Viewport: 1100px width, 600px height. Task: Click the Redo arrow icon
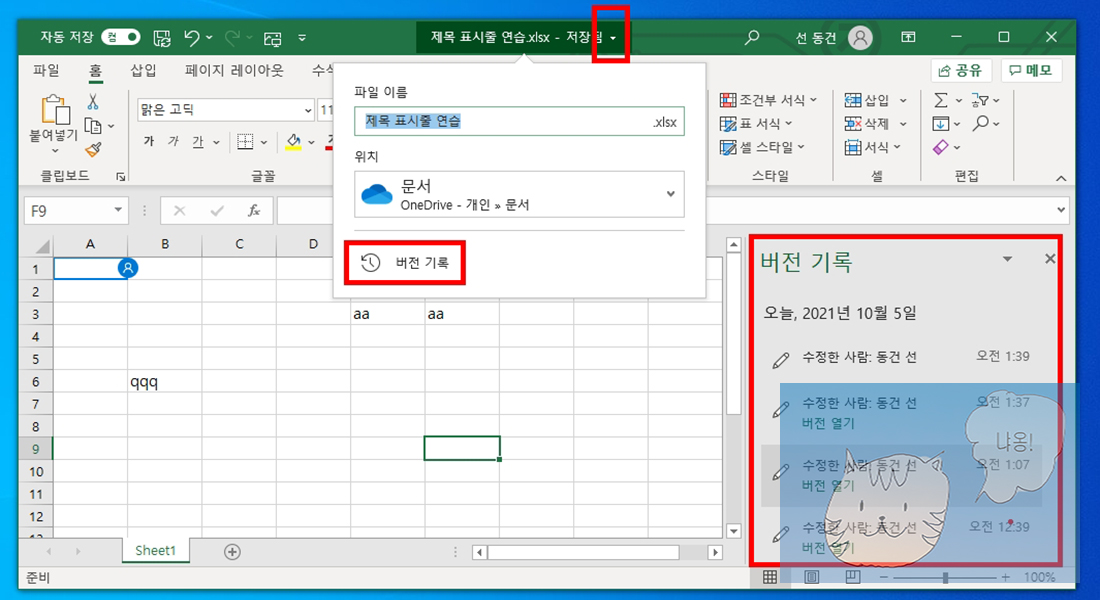click(232, 38)
